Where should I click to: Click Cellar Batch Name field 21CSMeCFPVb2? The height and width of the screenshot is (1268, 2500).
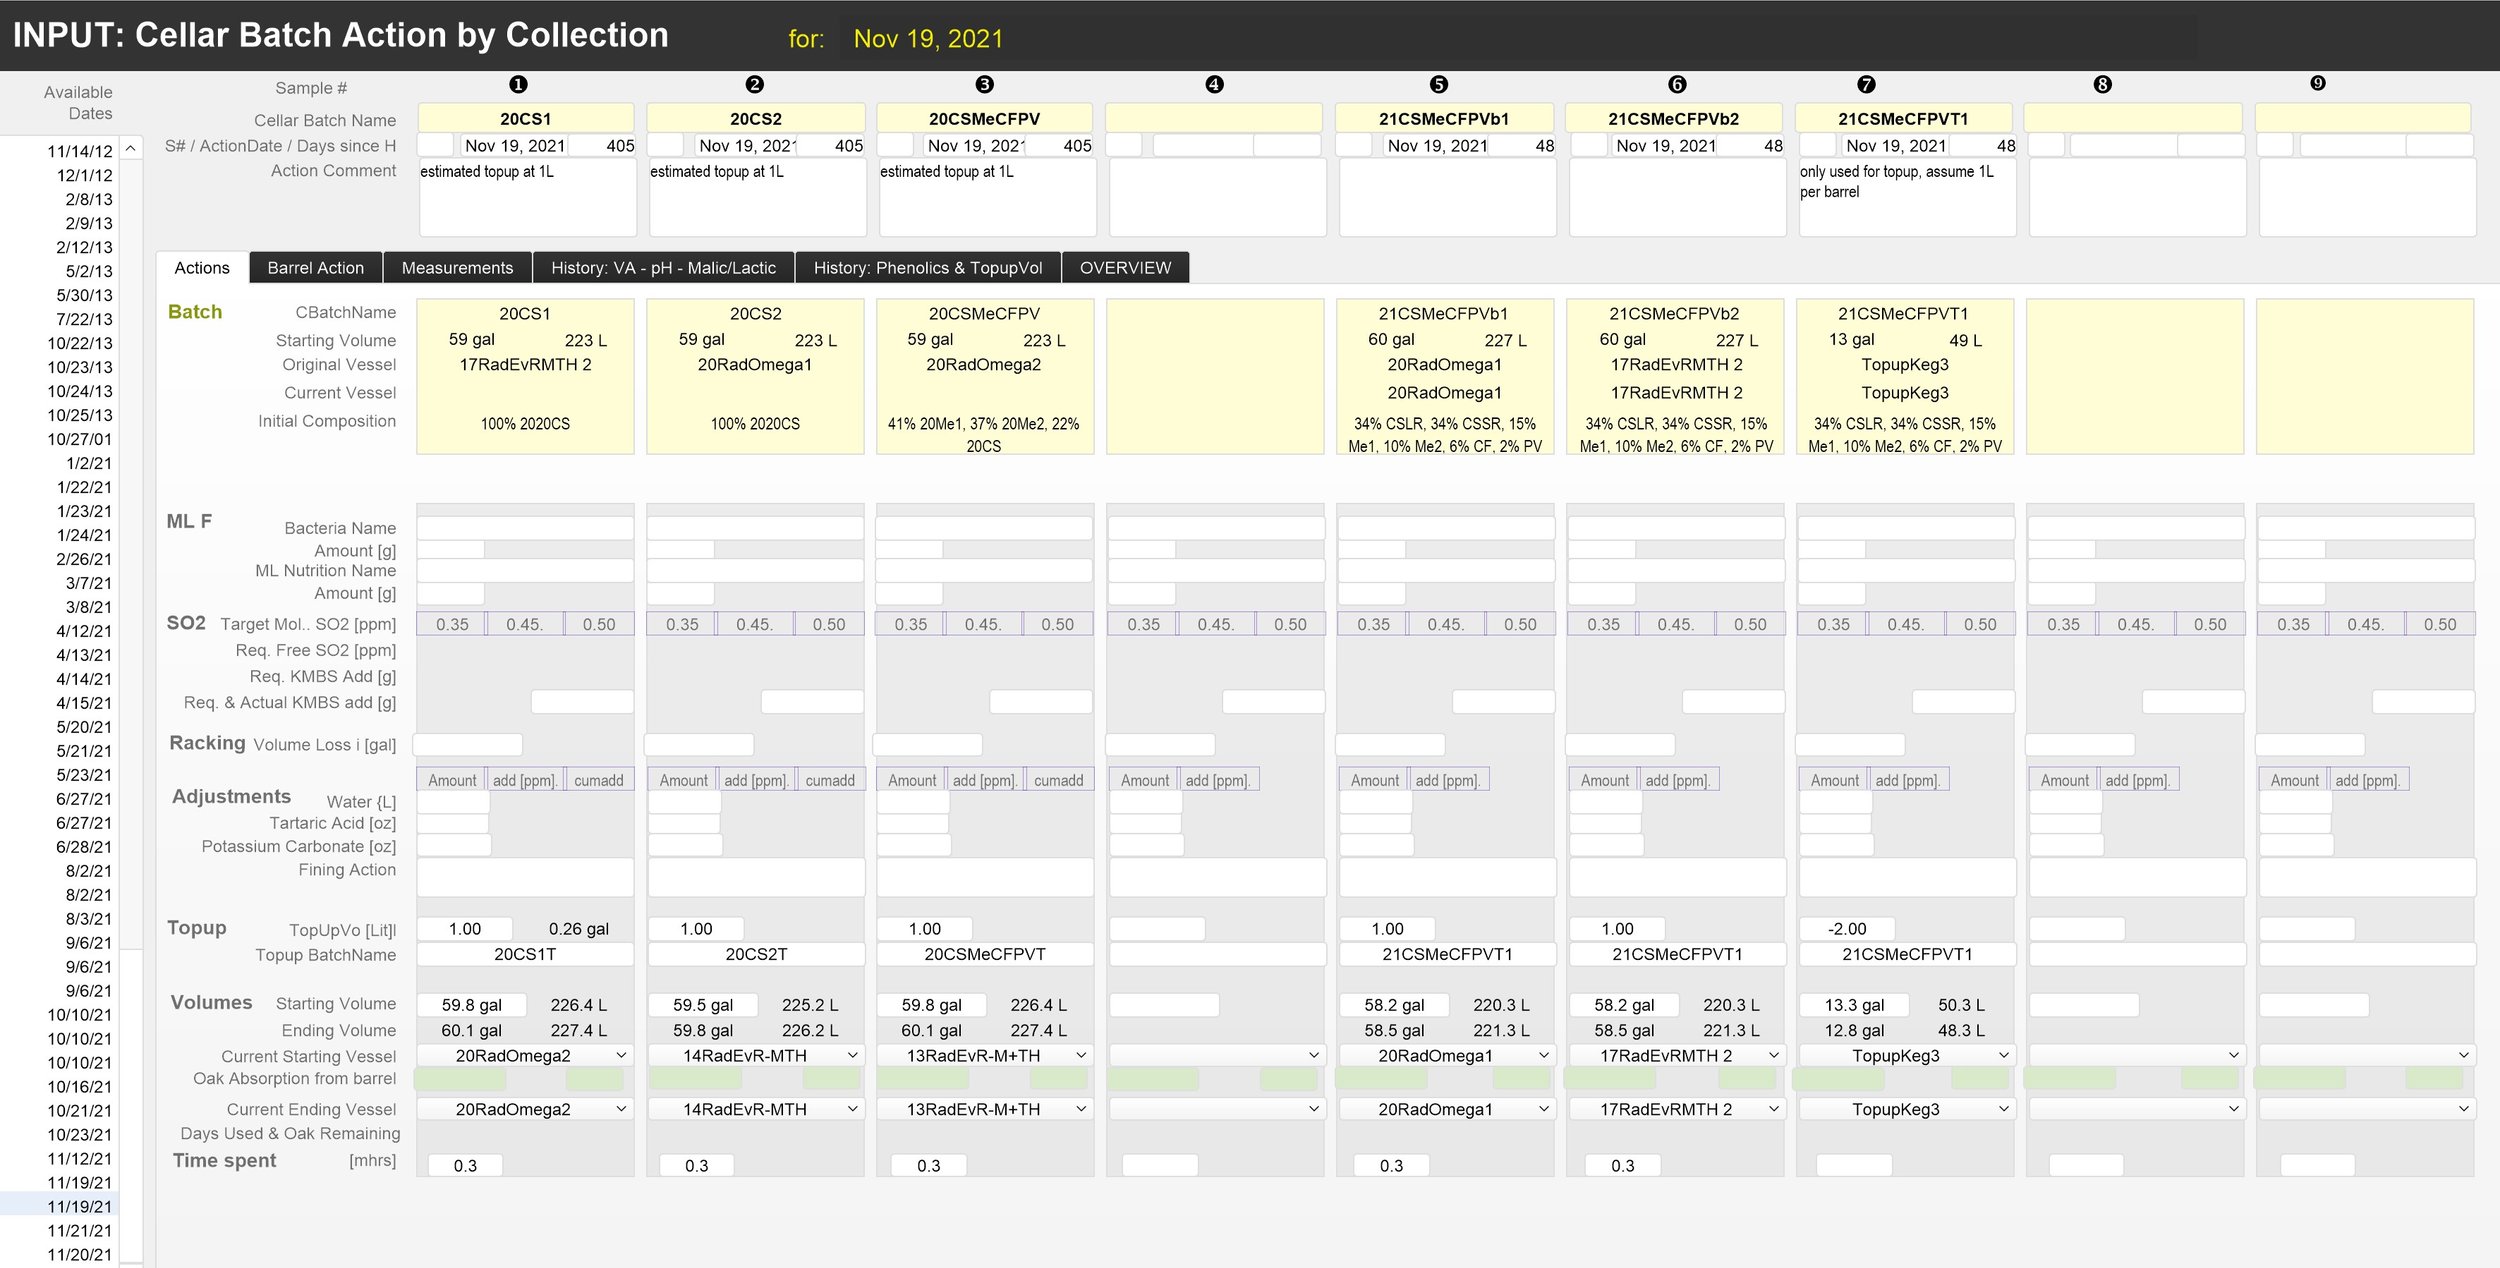[1674, 119]
